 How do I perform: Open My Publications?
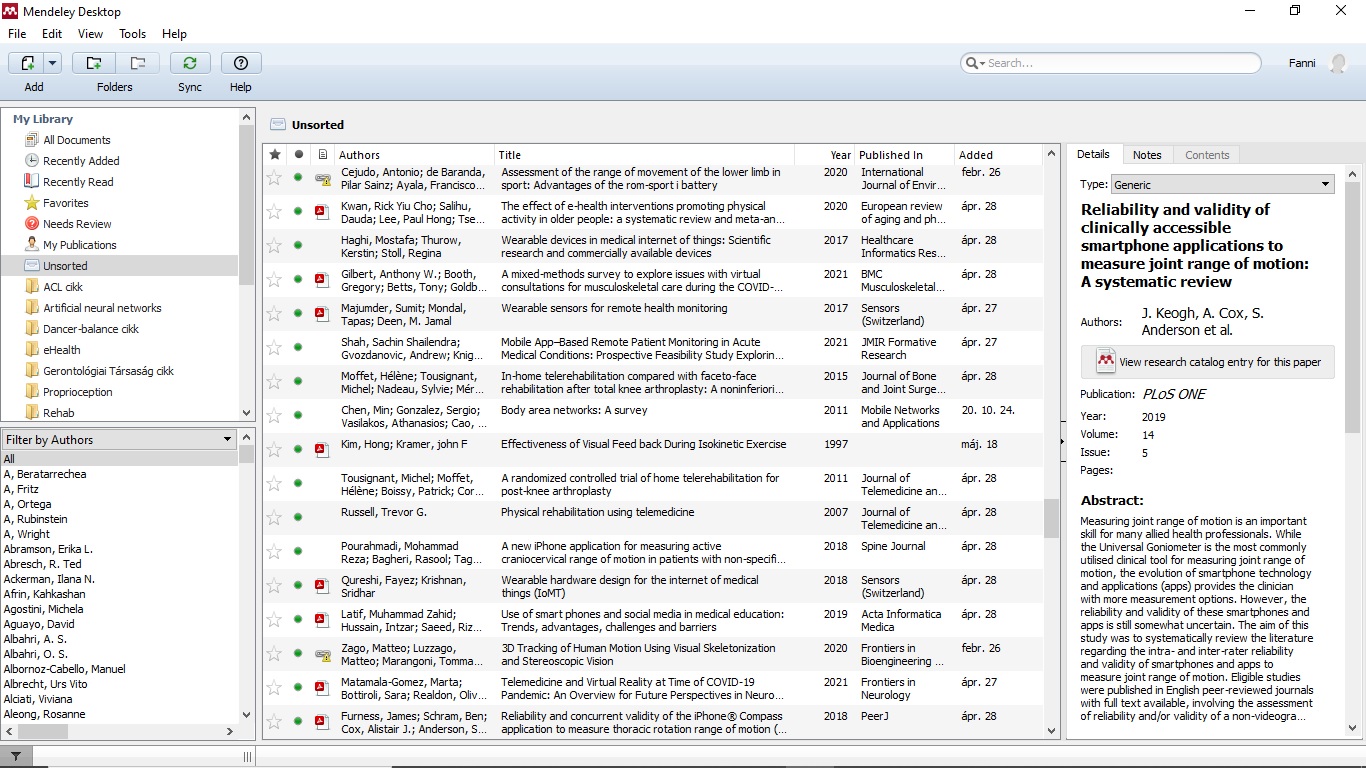coord(80,245)
